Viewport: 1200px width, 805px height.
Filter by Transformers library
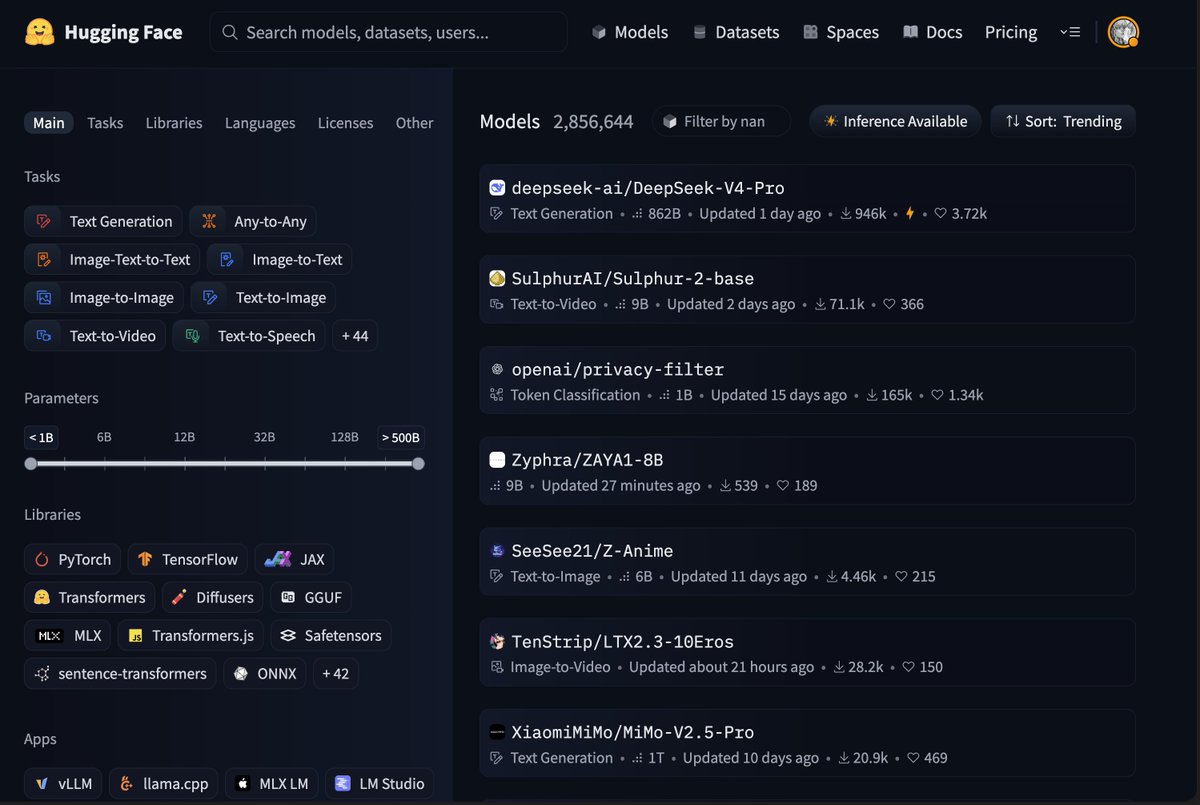click(x=90, y=597)
